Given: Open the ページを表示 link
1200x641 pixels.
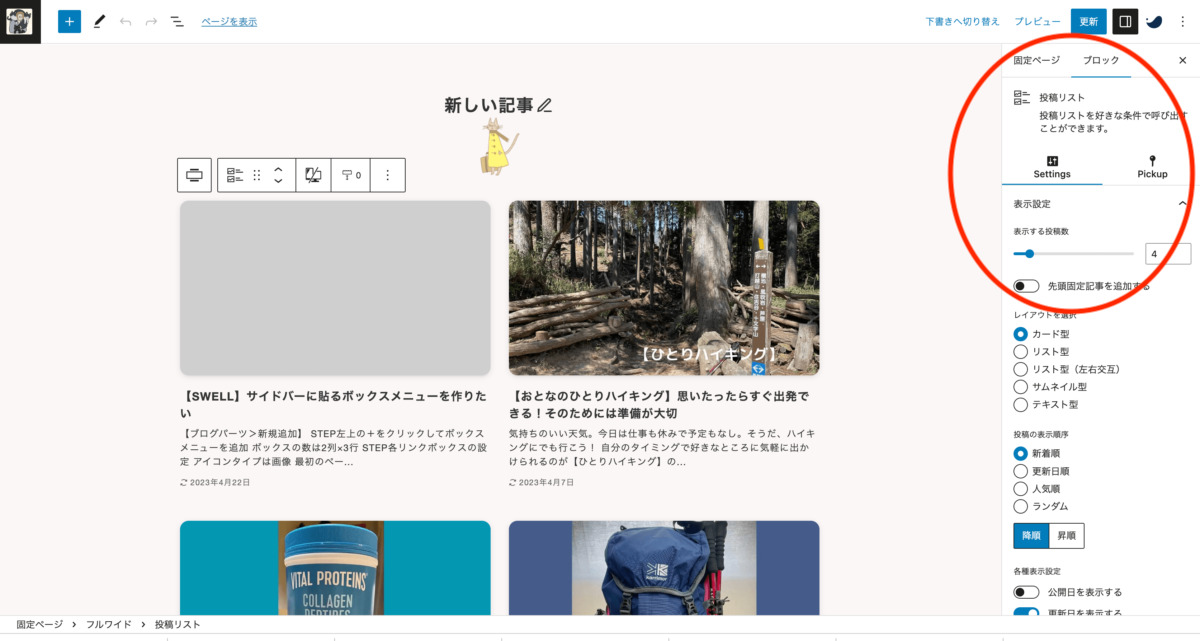Looking at the screenshot, I should click(229, 21).
